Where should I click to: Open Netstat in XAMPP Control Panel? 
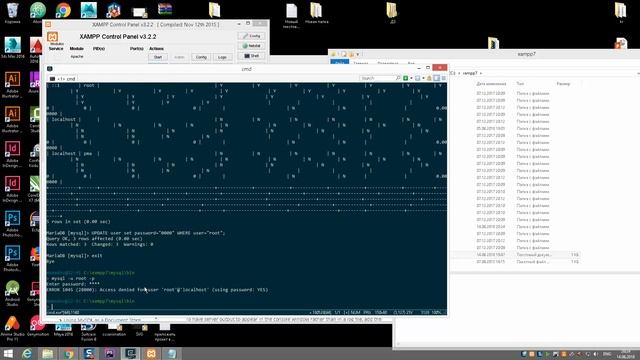click(x=251, y=46)
